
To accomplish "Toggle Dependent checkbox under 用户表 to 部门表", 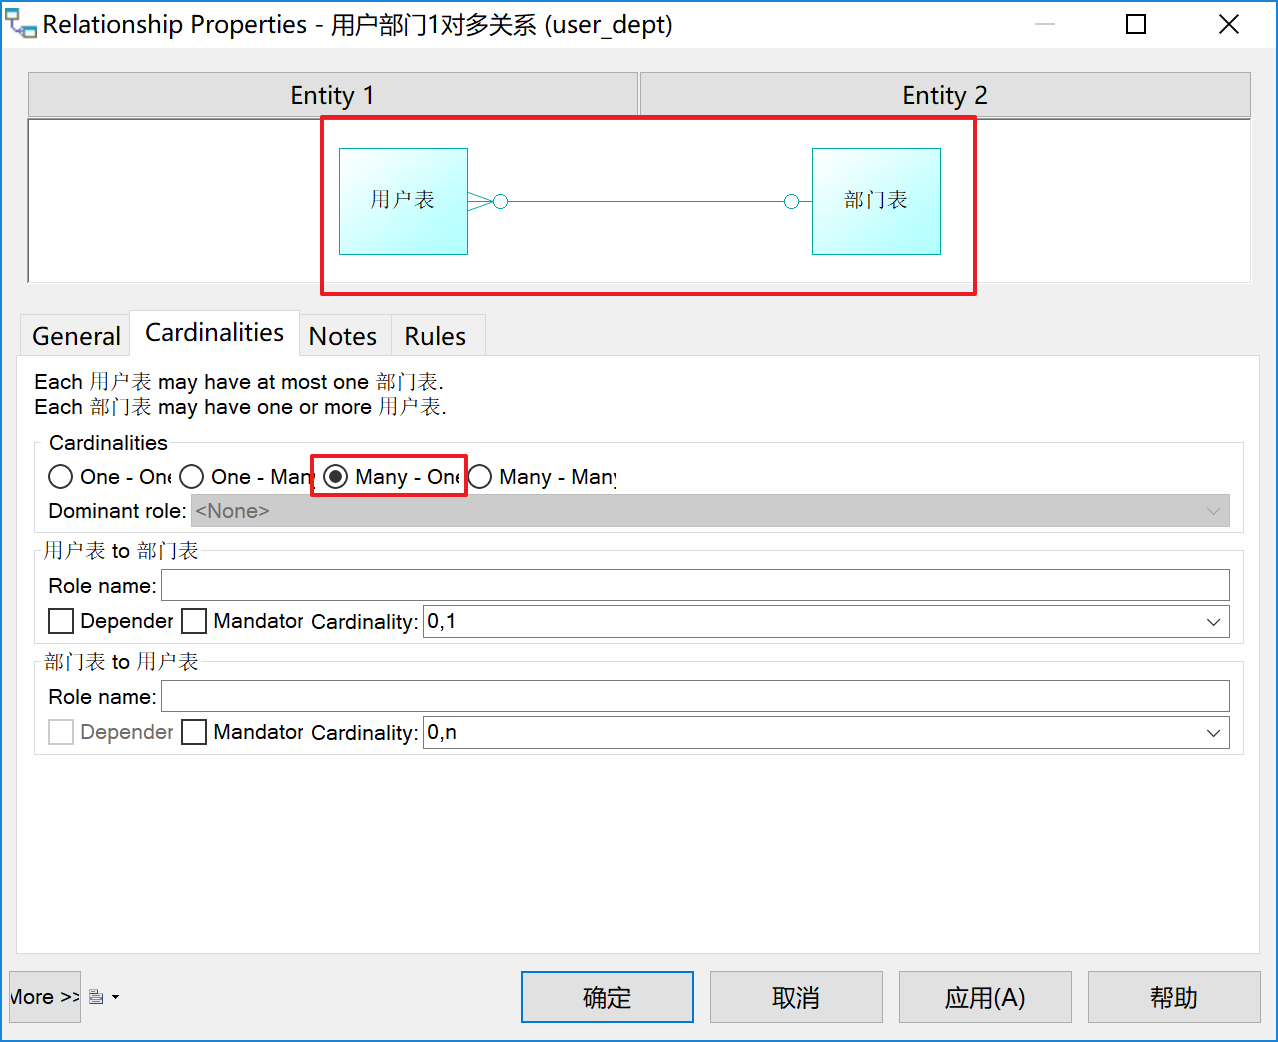I will [61, 621].
